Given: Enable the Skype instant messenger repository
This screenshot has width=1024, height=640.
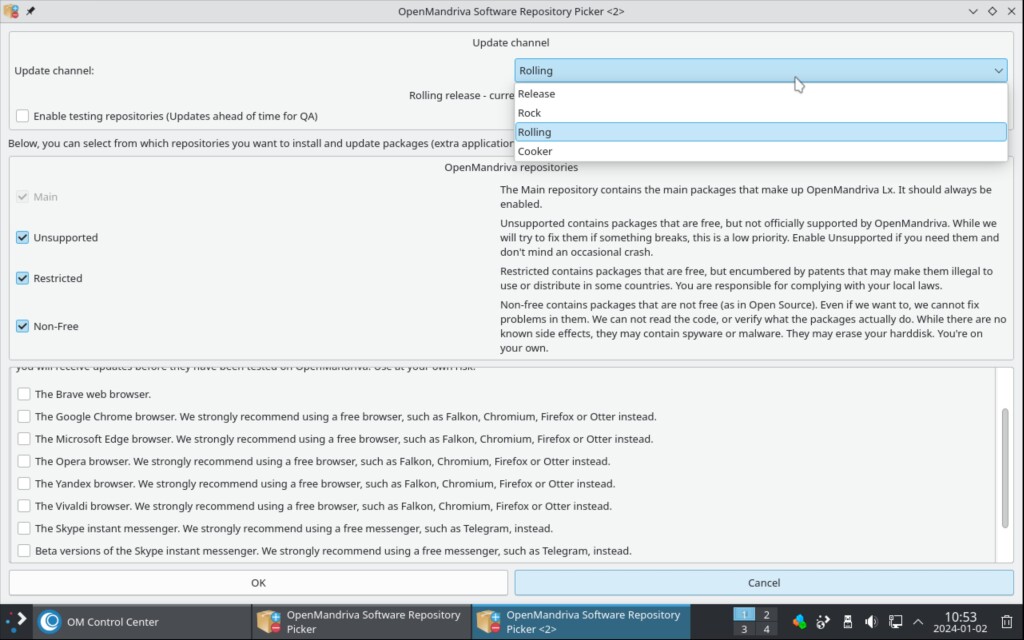Looking at the screenshot, I should [x=24, y=528].
